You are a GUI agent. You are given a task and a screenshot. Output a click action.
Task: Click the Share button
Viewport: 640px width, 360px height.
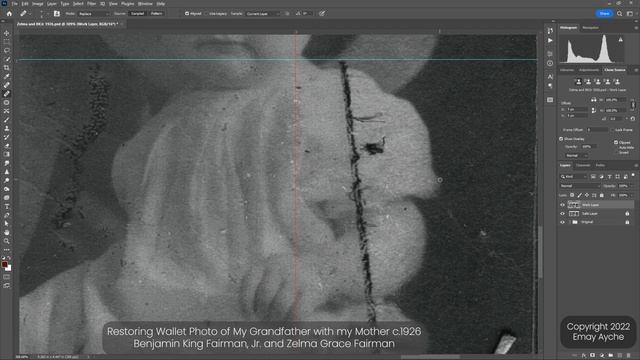[x=604, y=13]
